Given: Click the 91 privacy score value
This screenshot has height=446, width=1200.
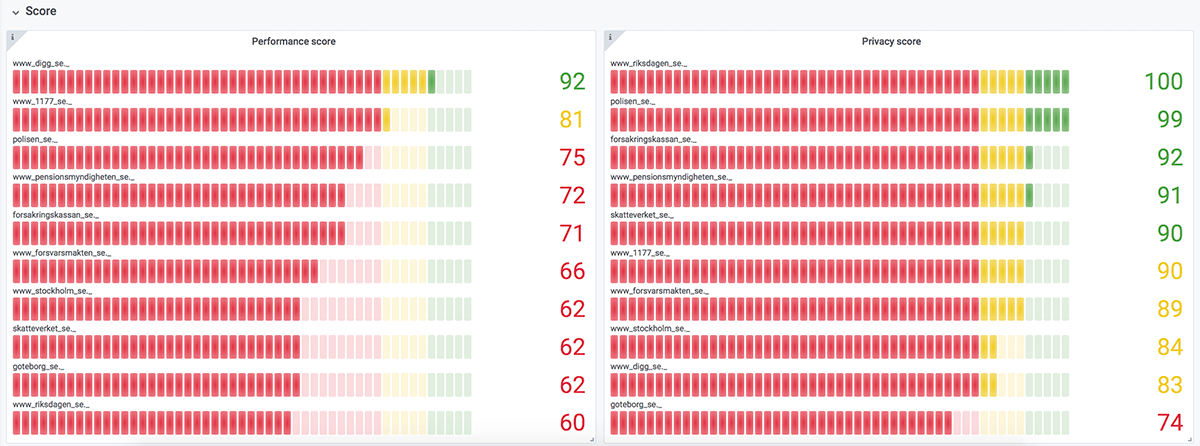Looking at the screenshot, I should click(1170, 196).
